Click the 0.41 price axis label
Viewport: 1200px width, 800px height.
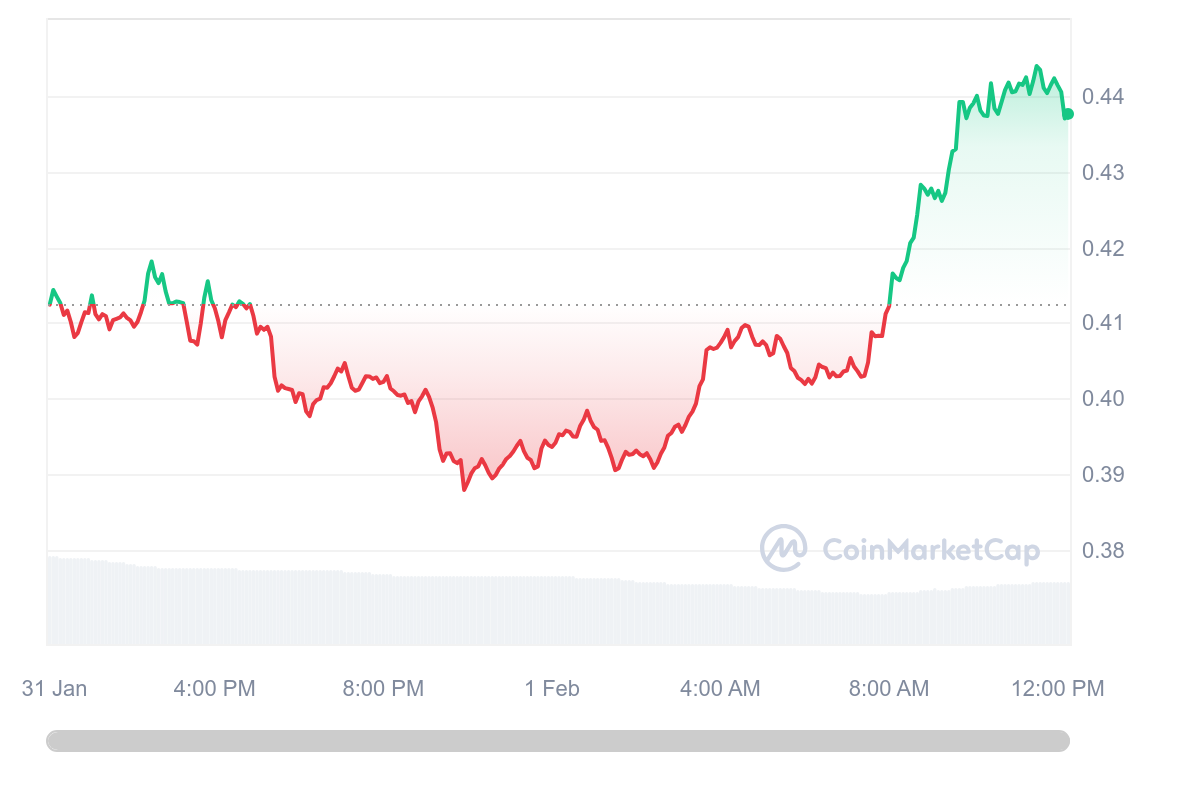tap(1103, 323)
